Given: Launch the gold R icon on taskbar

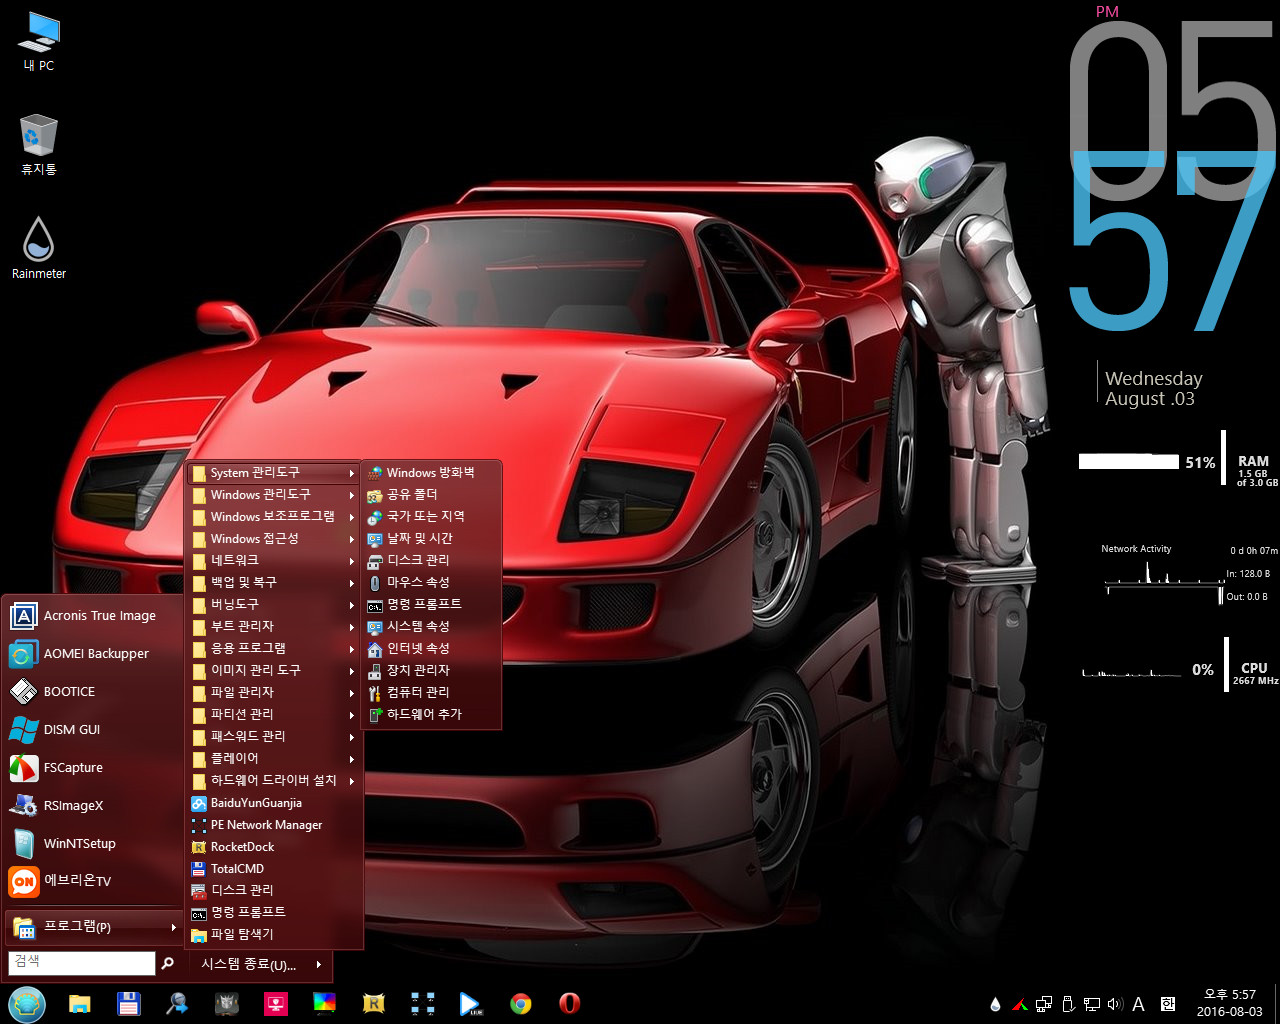Looking at the screenshot, I should click(374, 1004).
